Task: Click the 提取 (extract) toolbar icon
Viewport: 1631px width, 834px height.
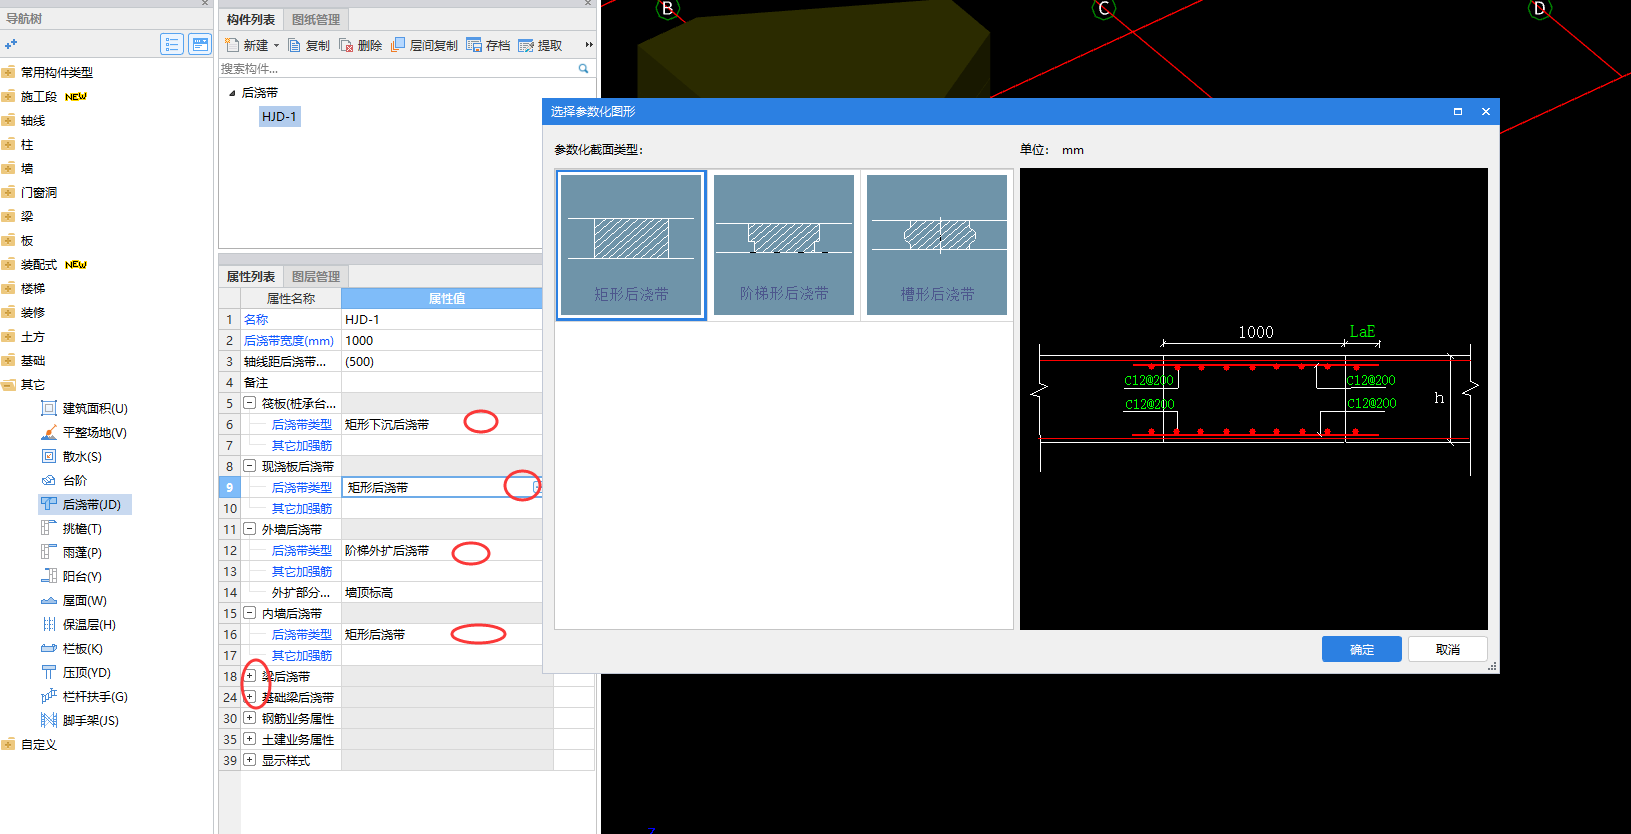Action: tap(526, 45)
